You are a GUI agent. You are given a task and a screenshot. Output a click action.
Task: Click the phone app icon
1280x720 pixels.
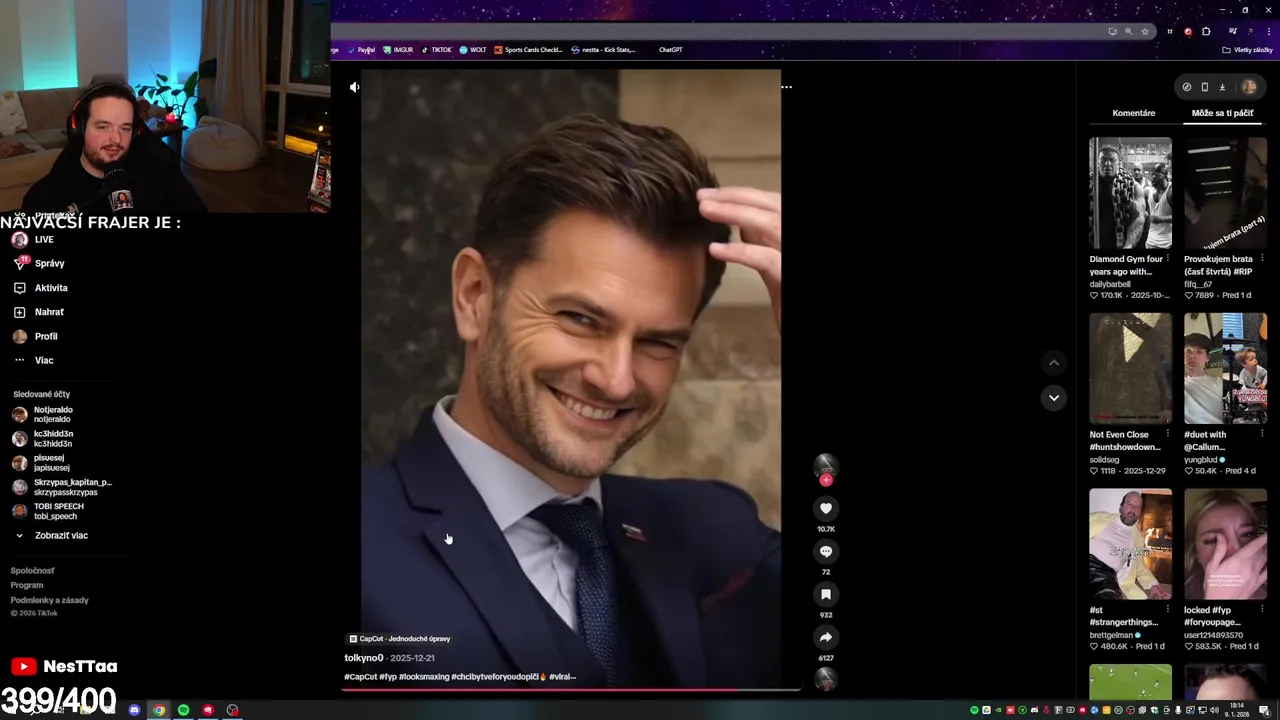pyautogui.click(x=1204, y=87)
